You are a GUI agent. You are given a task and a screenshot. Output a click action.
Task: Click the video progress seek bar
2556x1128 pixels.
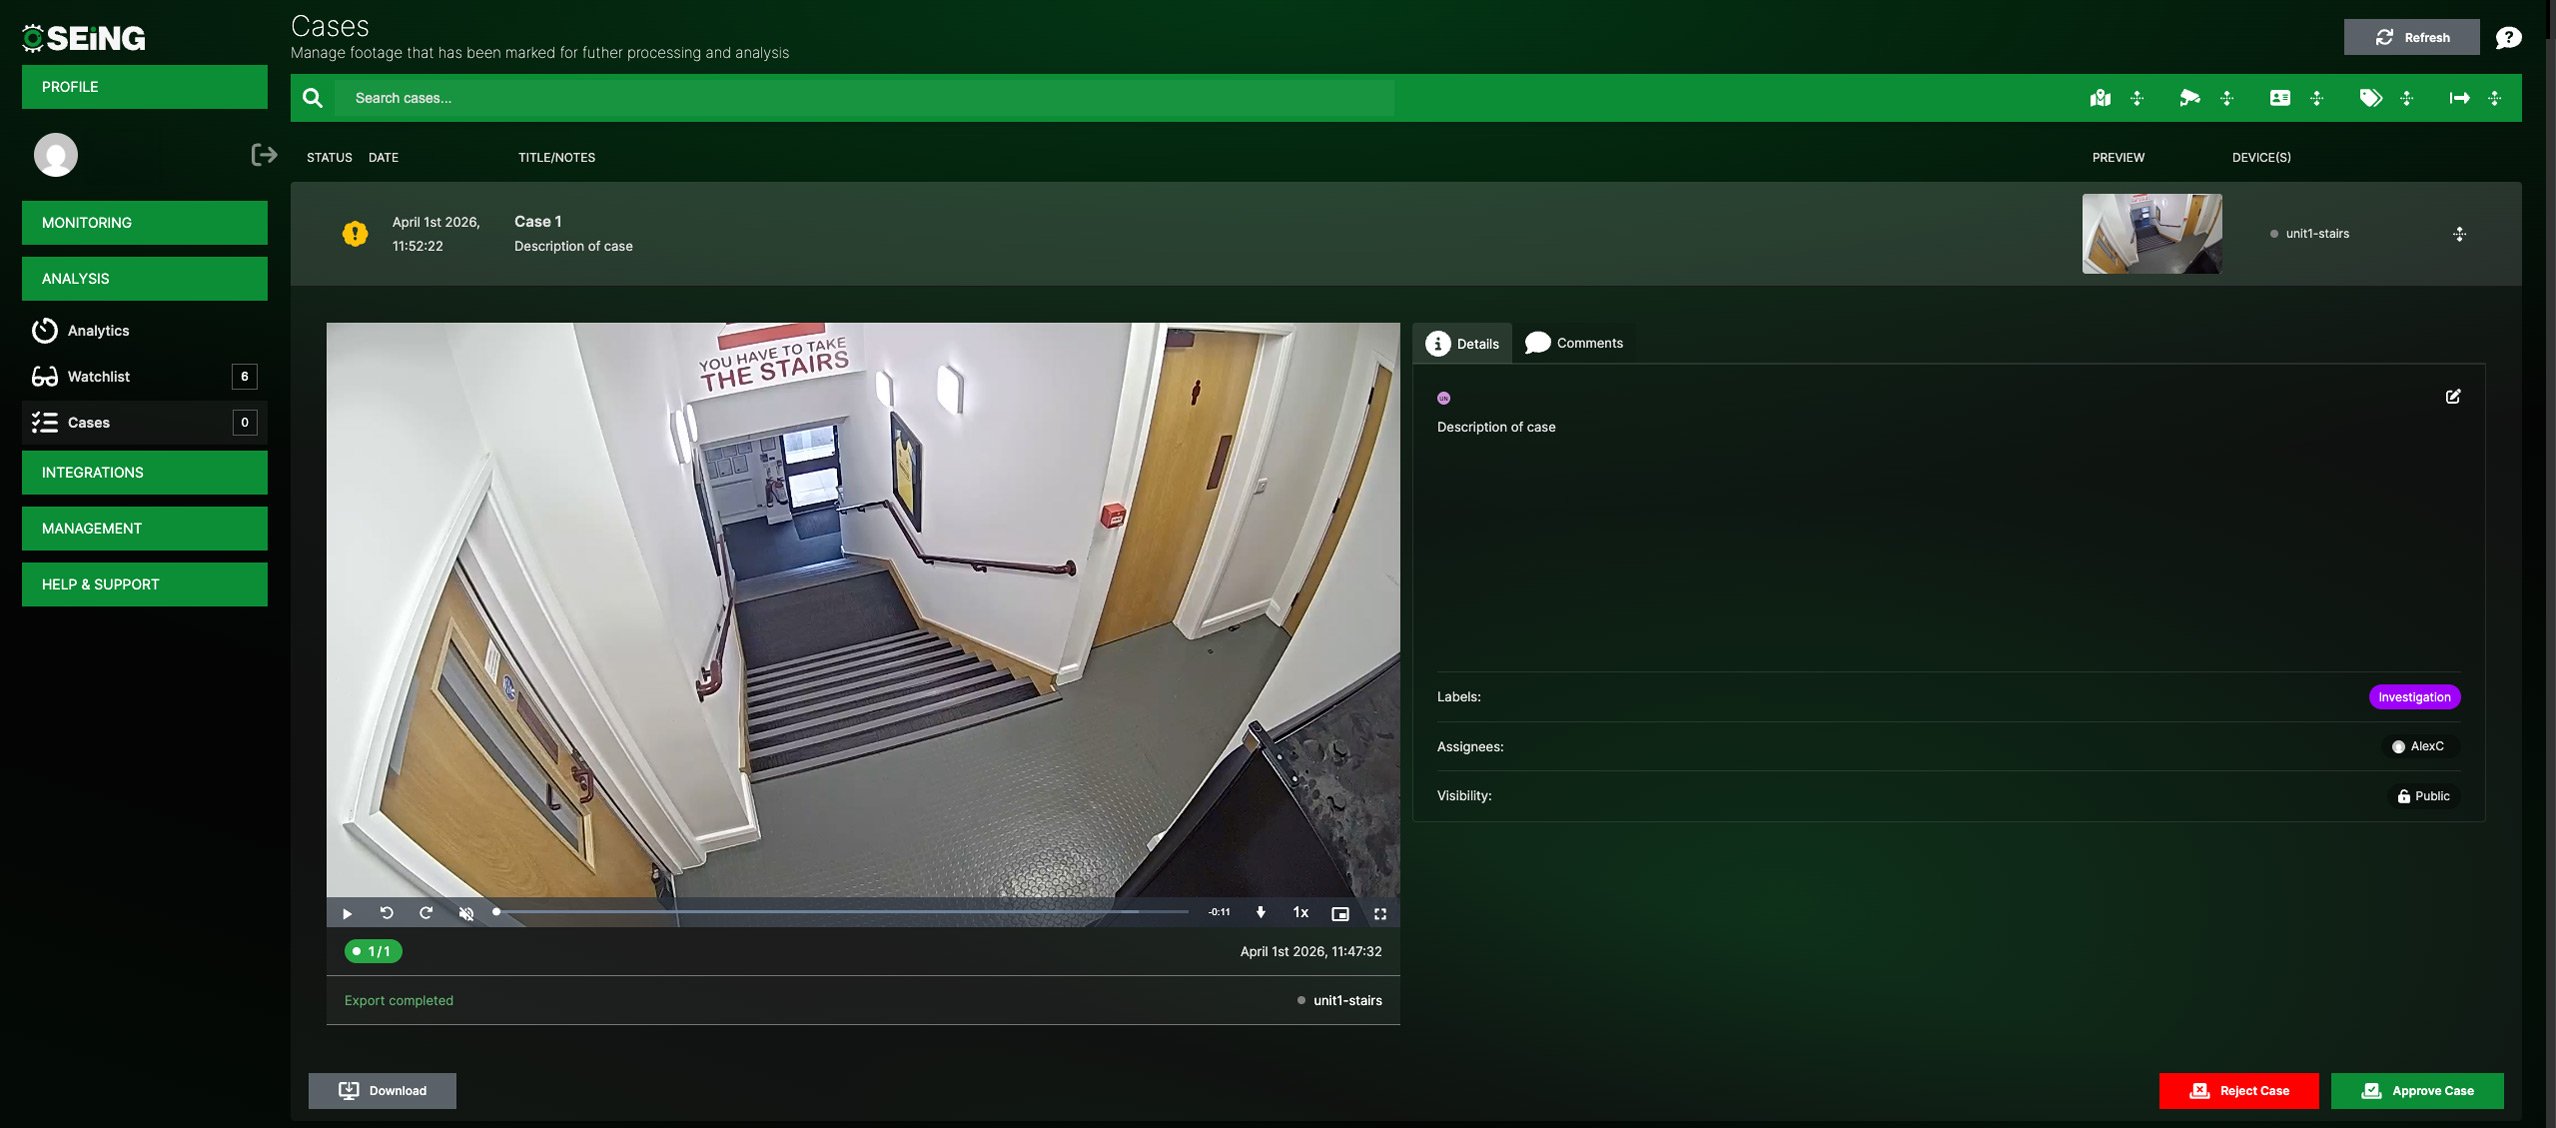tap(840, 912)
